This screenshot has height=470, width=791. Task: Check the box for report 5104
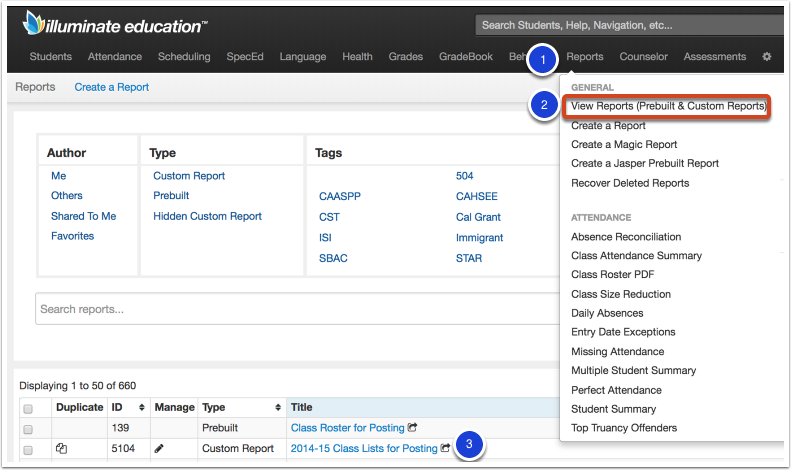28,449
